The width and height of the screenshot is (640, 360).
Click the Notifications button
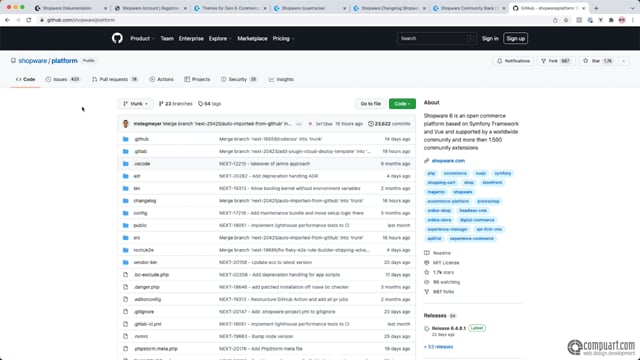pos(513,61)
